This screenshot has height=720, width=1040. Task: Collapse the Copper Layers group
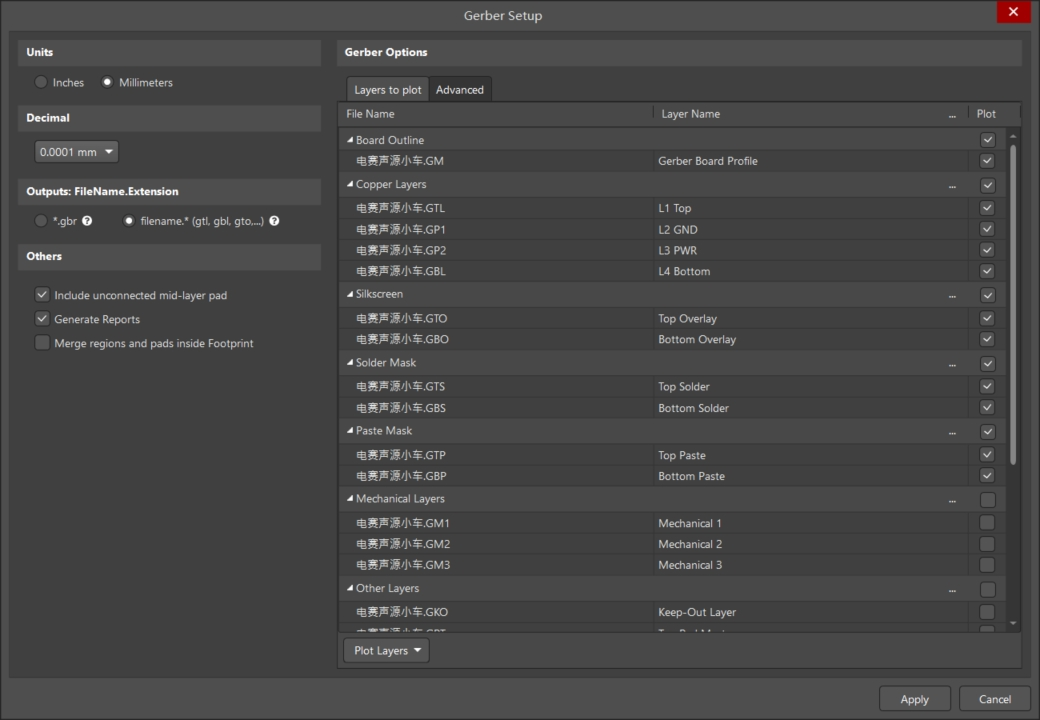pyautogui.click(x=350, y=184)
